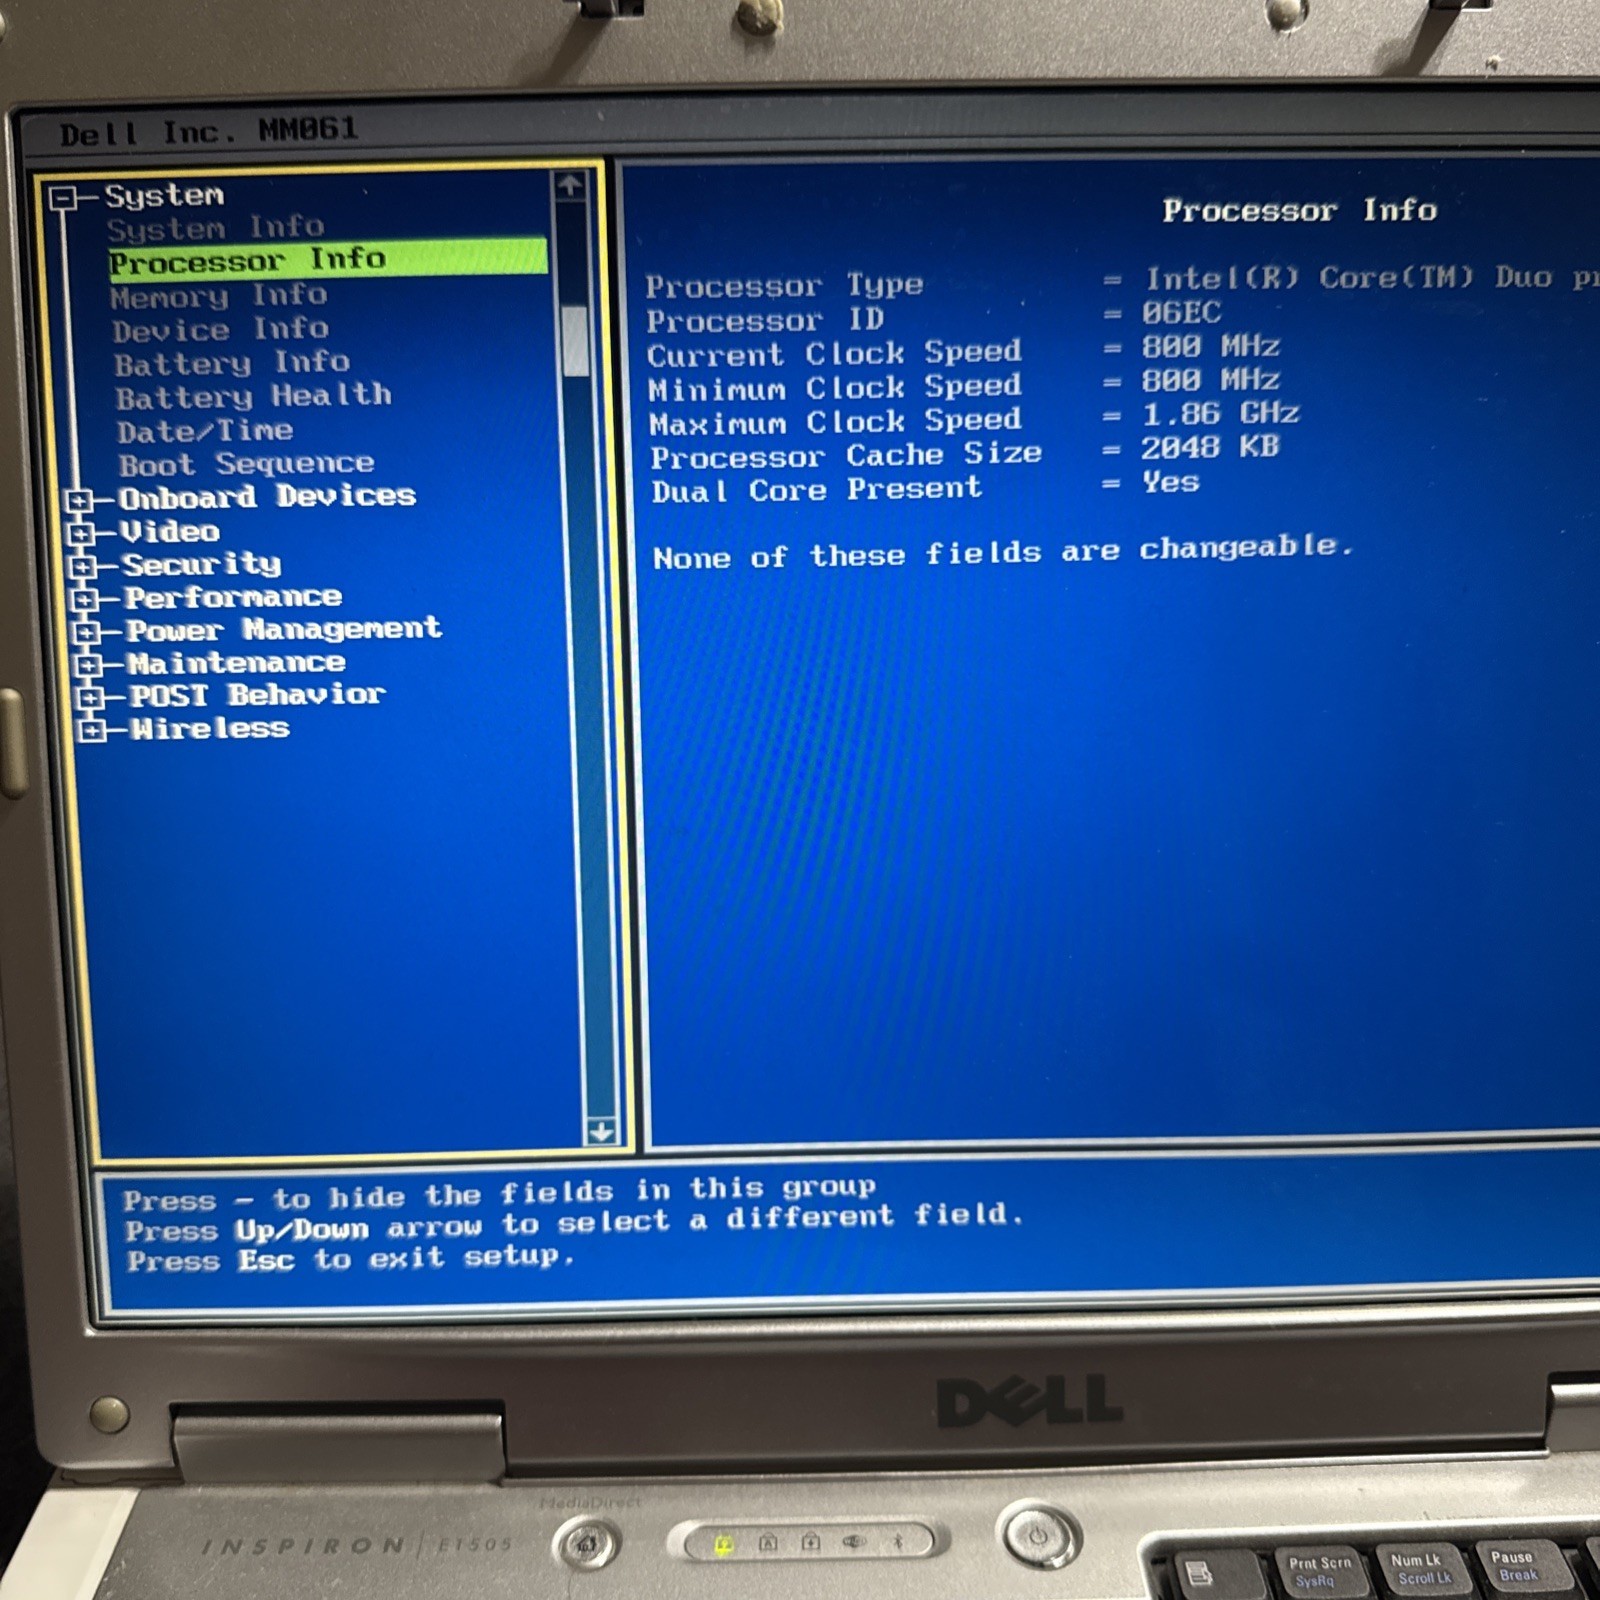Select Wireless label in tree

tap(210, 728)
